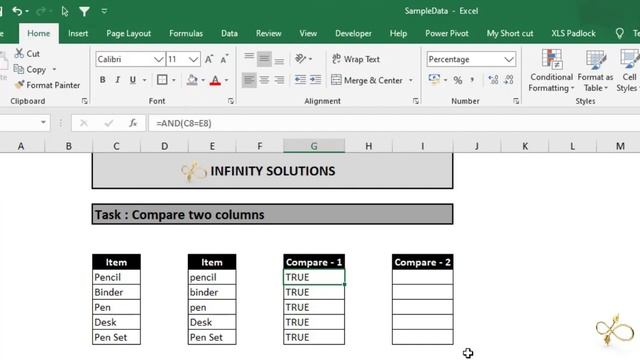Viewport: 640px width, 360px height.
Task: Switch to the Developer tab
Action: pyautogui.click(x=353, y=33)
